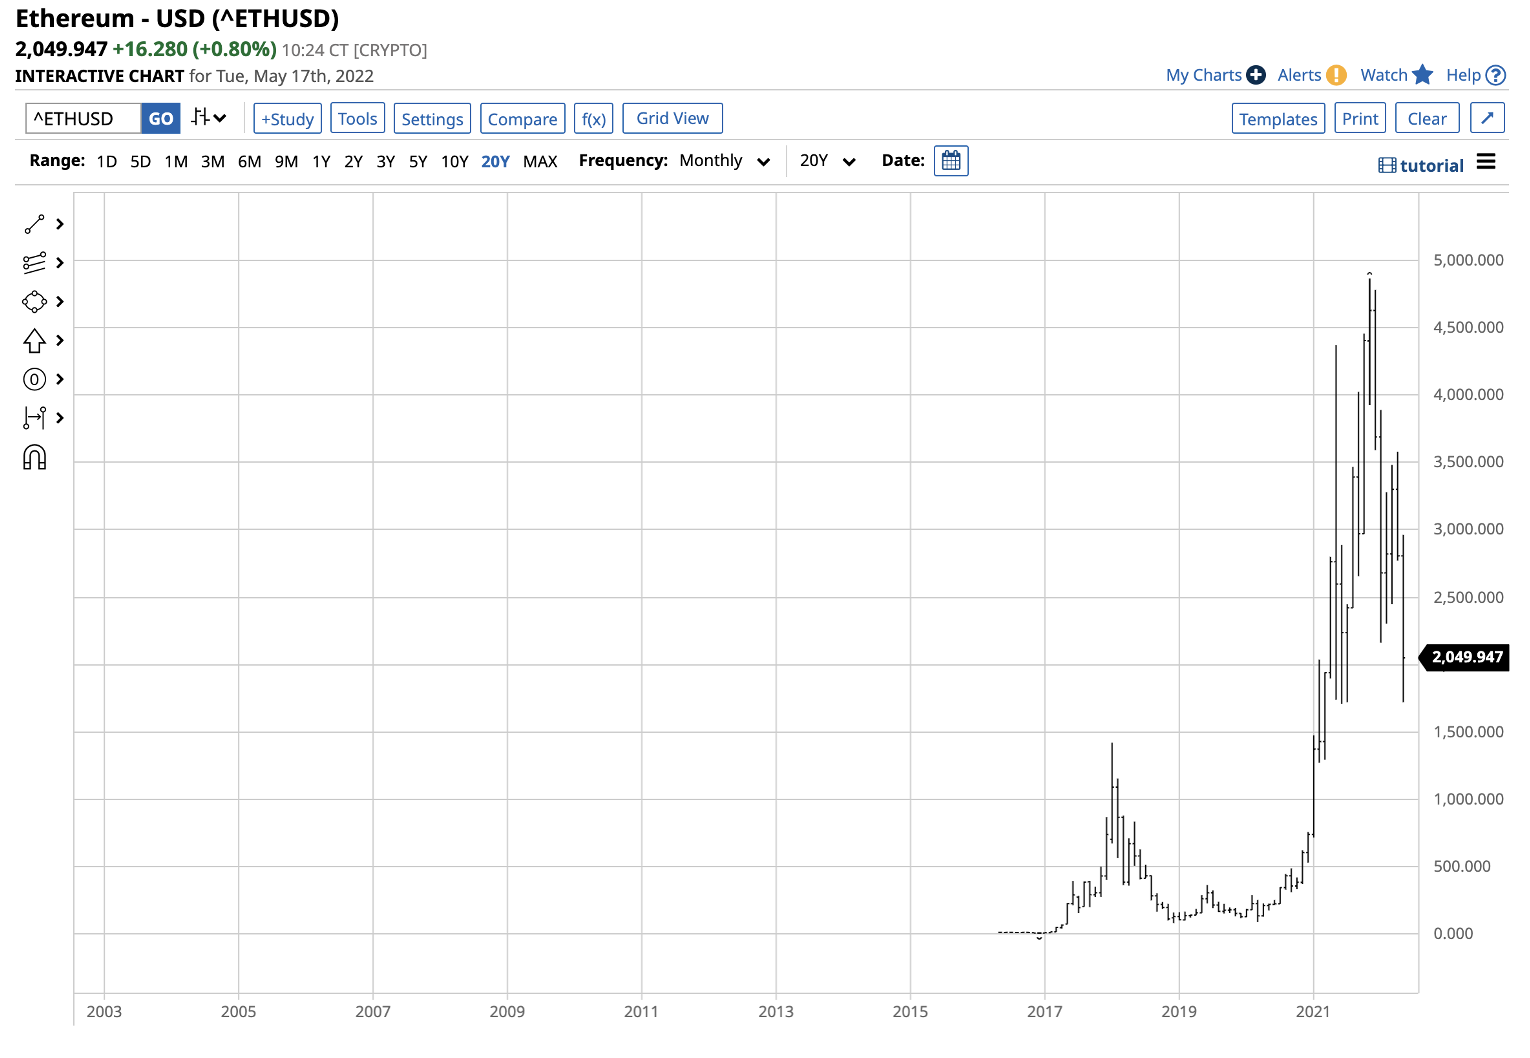This screenshot has width=1530, height=1058.
Task: Focus the ^ETHUSD symbol input field
Action: 83,119
